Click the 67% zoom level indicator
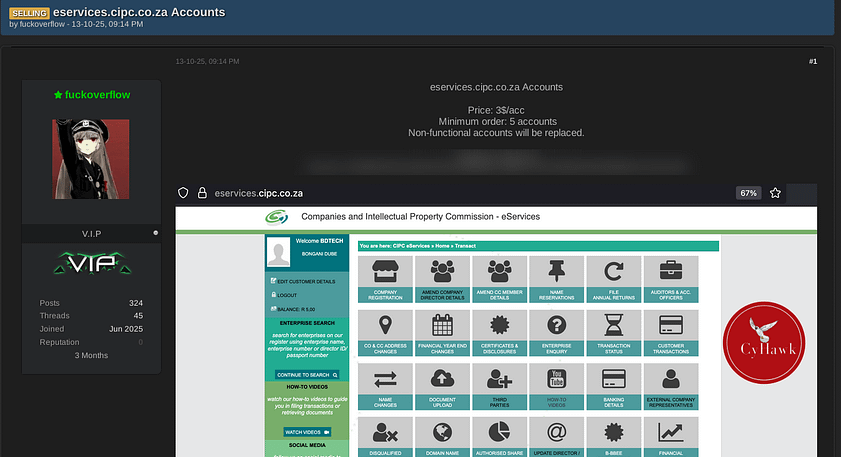The image size is (841, 457). 748,193
